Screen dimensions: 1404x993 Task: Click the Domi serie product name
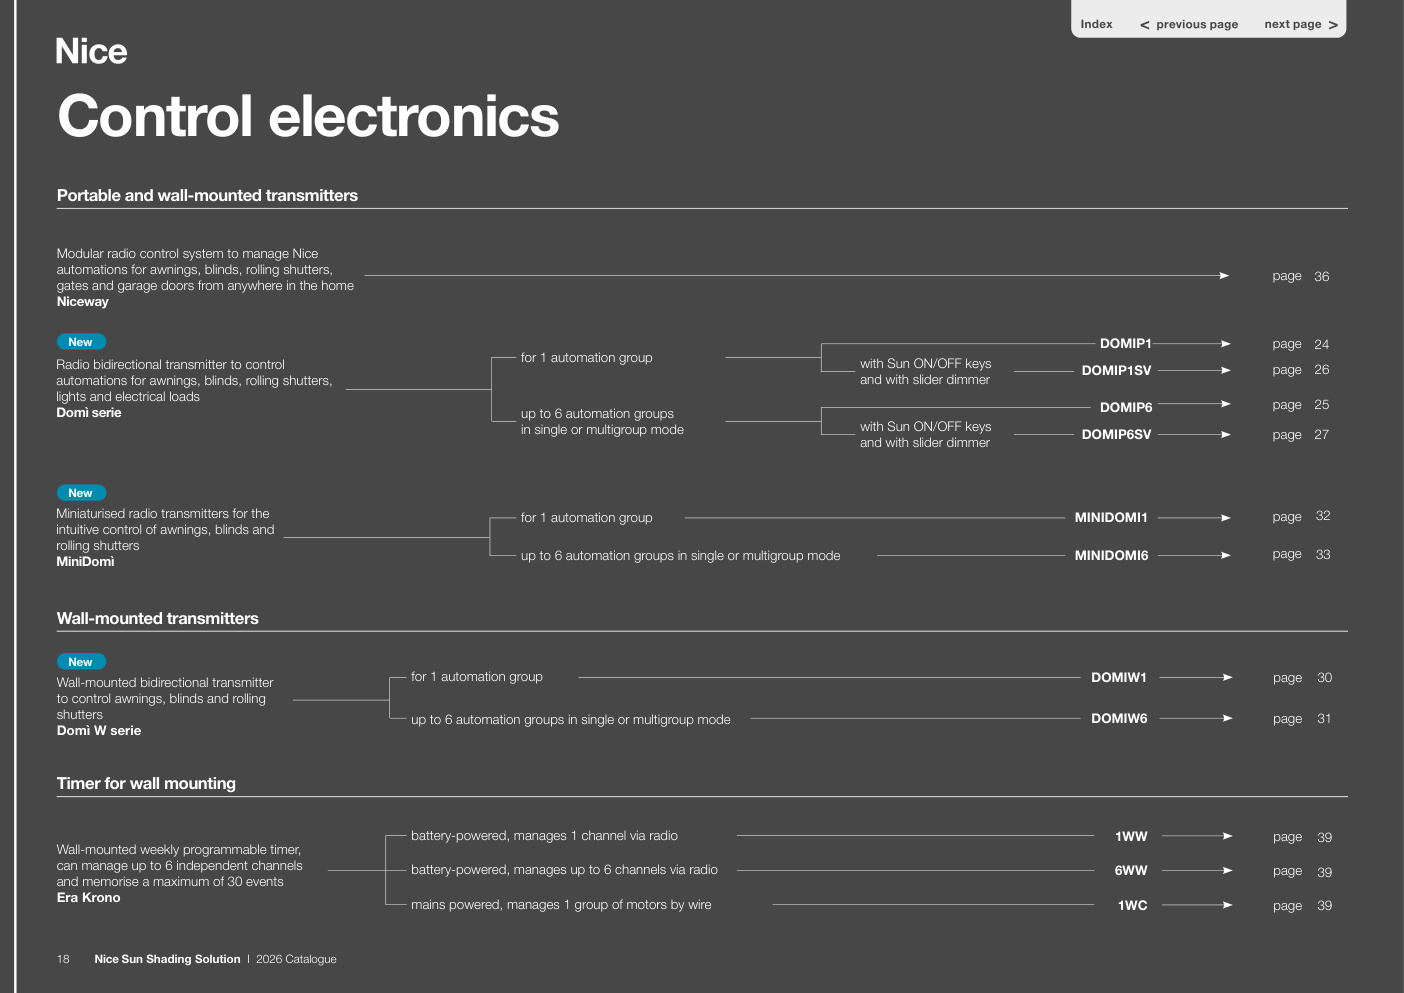(89, 413)
